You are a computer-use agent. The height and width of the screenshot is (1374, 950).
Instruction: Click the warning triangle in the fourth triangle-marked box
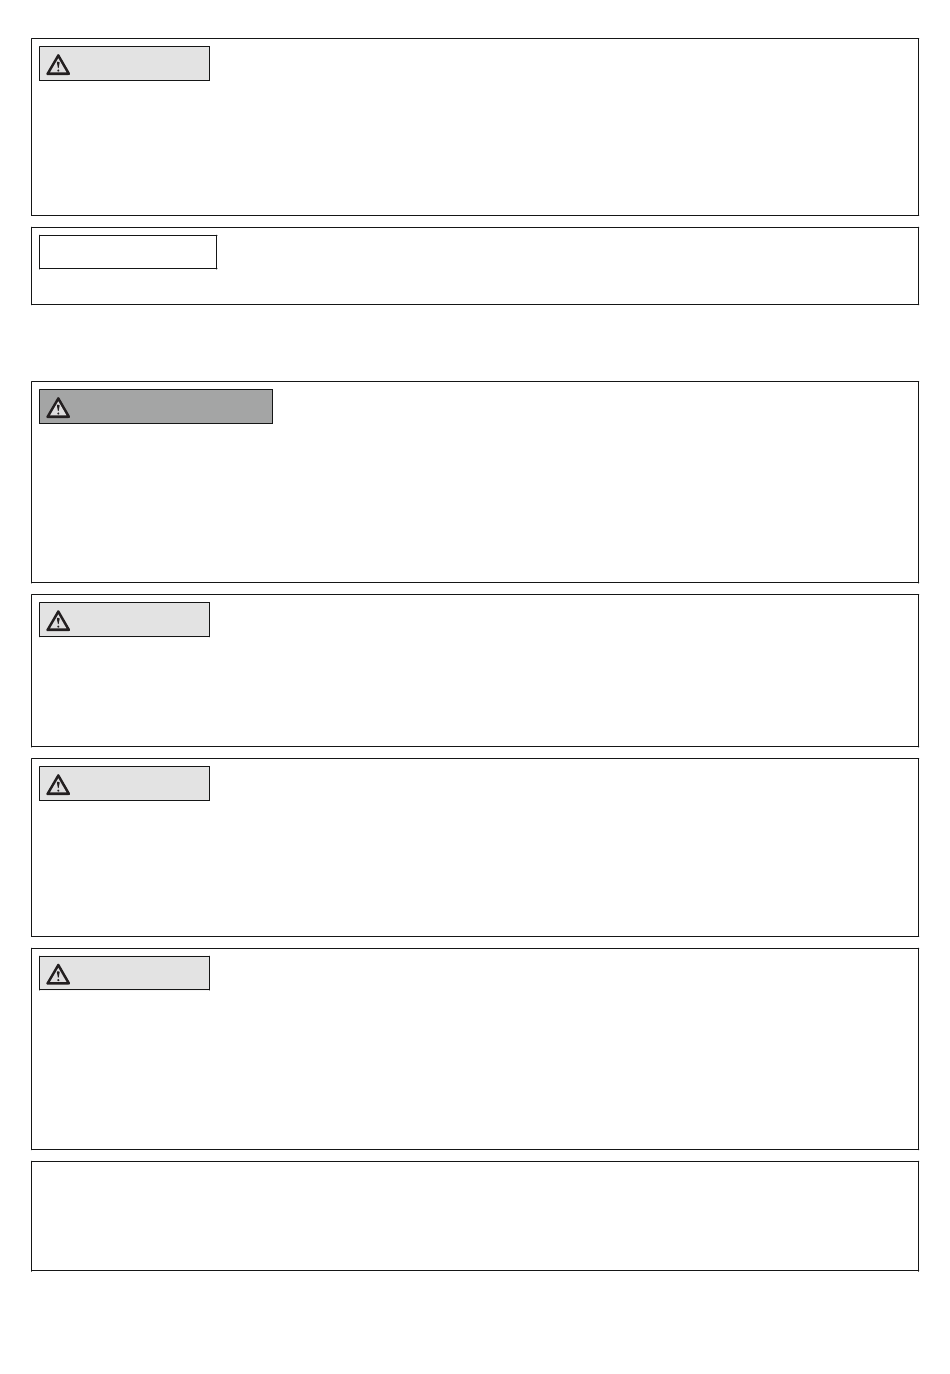tap(58, 785)
